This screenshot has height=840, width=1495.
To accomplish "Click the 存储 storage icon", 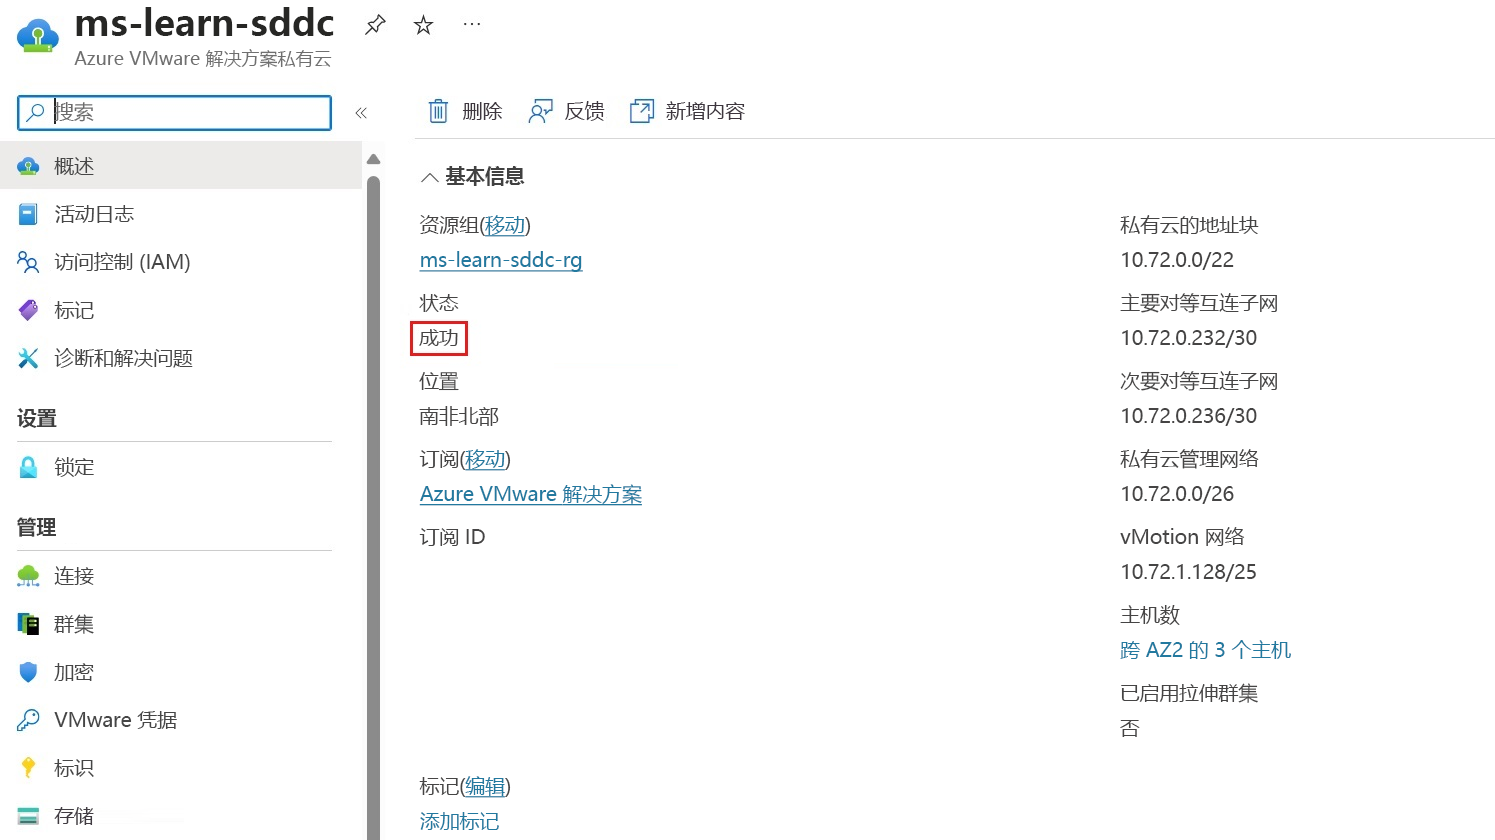I will [x=28, y=816].
